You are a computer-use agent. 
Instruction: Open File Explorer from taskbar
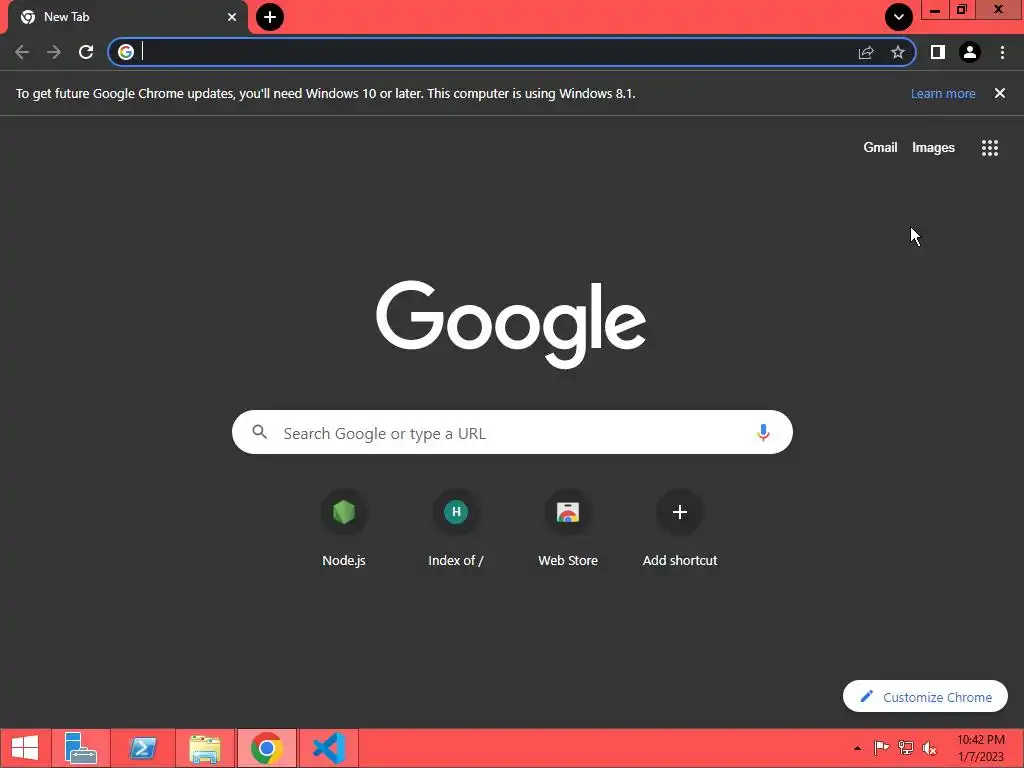205,748
